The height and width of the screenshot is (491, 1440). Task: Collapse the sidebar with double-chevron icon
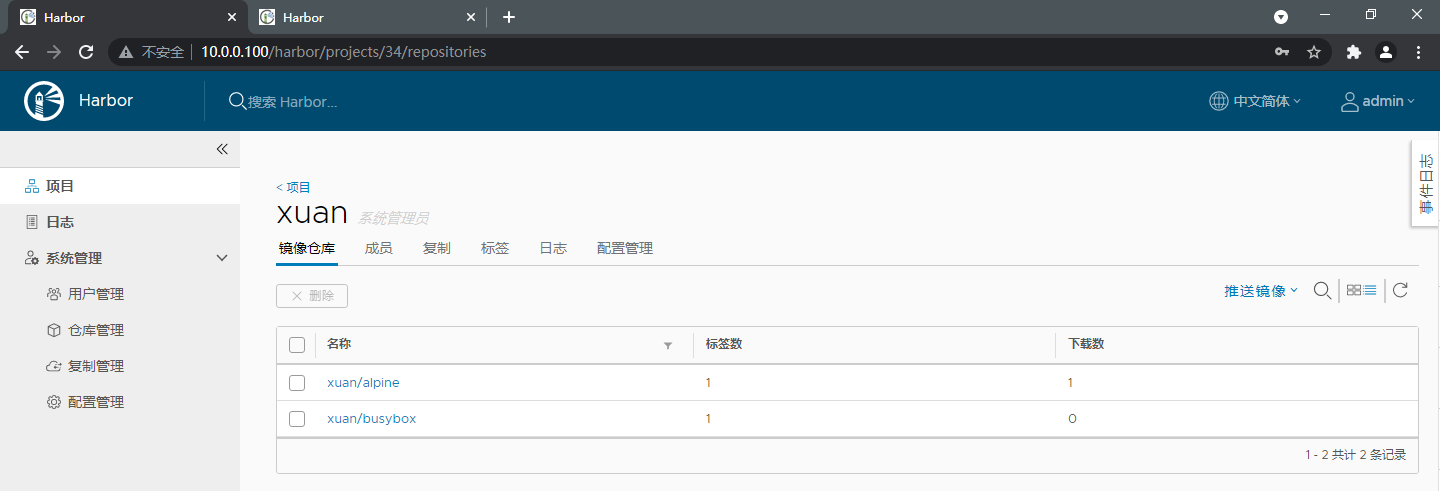coord(222,149)
